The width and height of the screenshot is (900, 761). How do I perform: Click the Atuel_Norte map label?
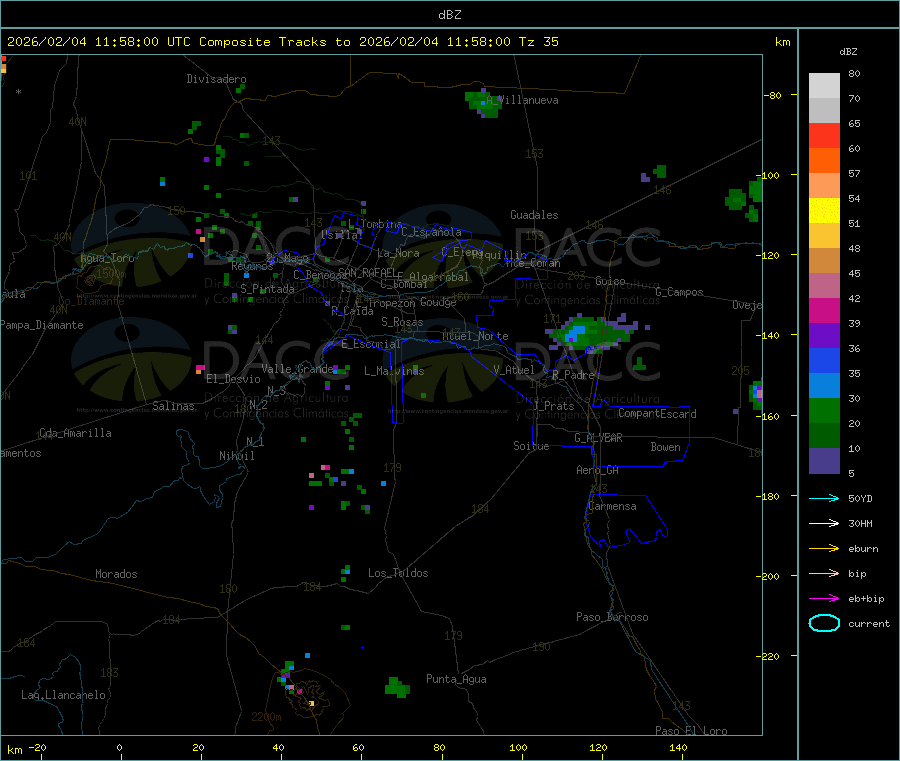point(475,336)
